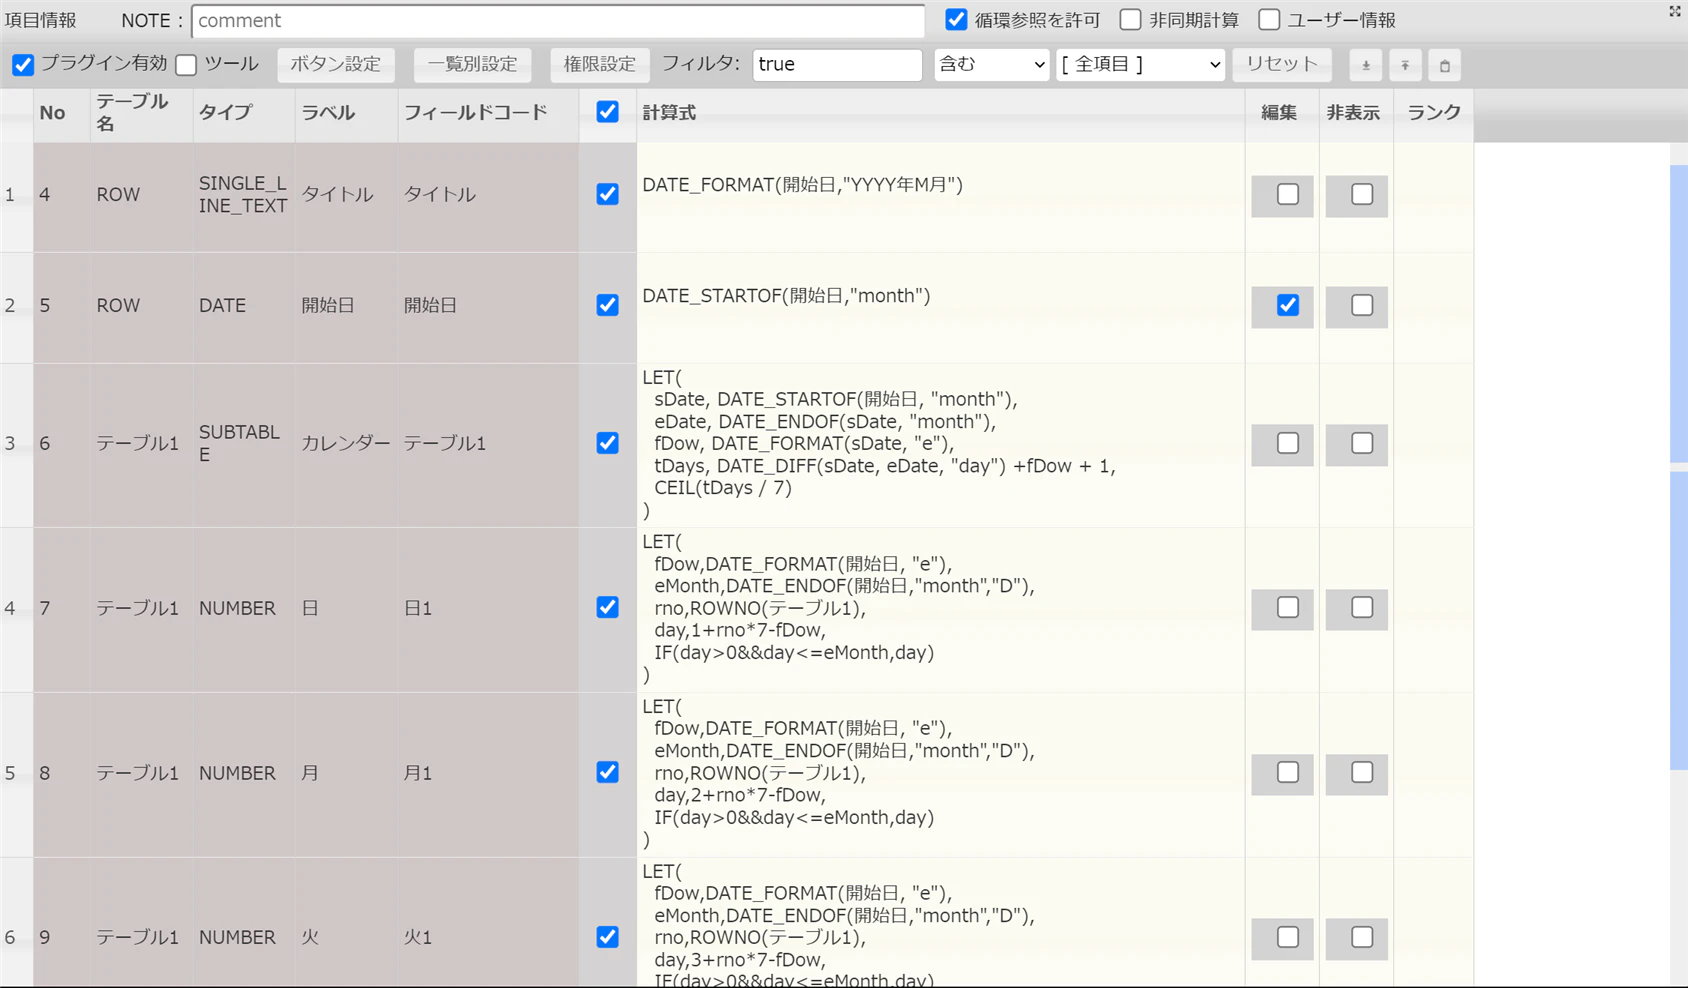The width and height of the screenshot is (1688, 988).
Task: Click the clipboard paste icon button
Action: (1444, 65)
